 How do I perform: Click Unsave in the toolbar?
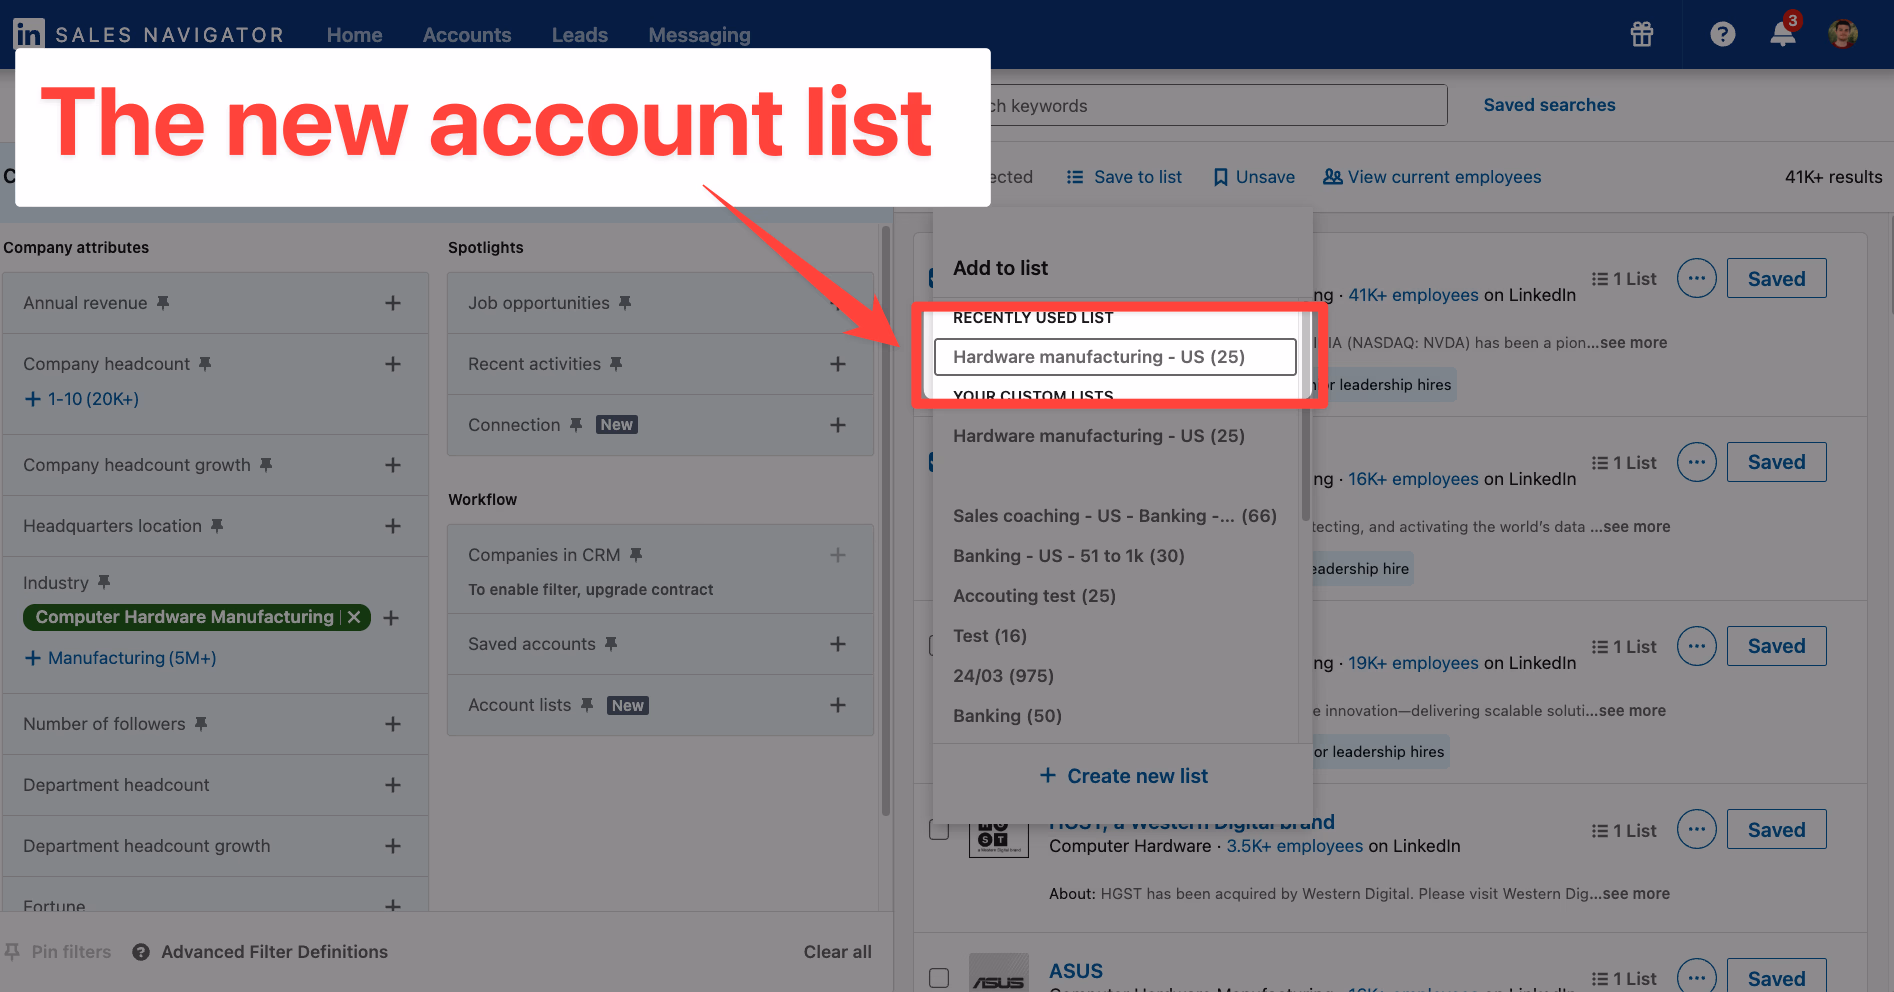pyautogui.click(x=1254, y=177)
